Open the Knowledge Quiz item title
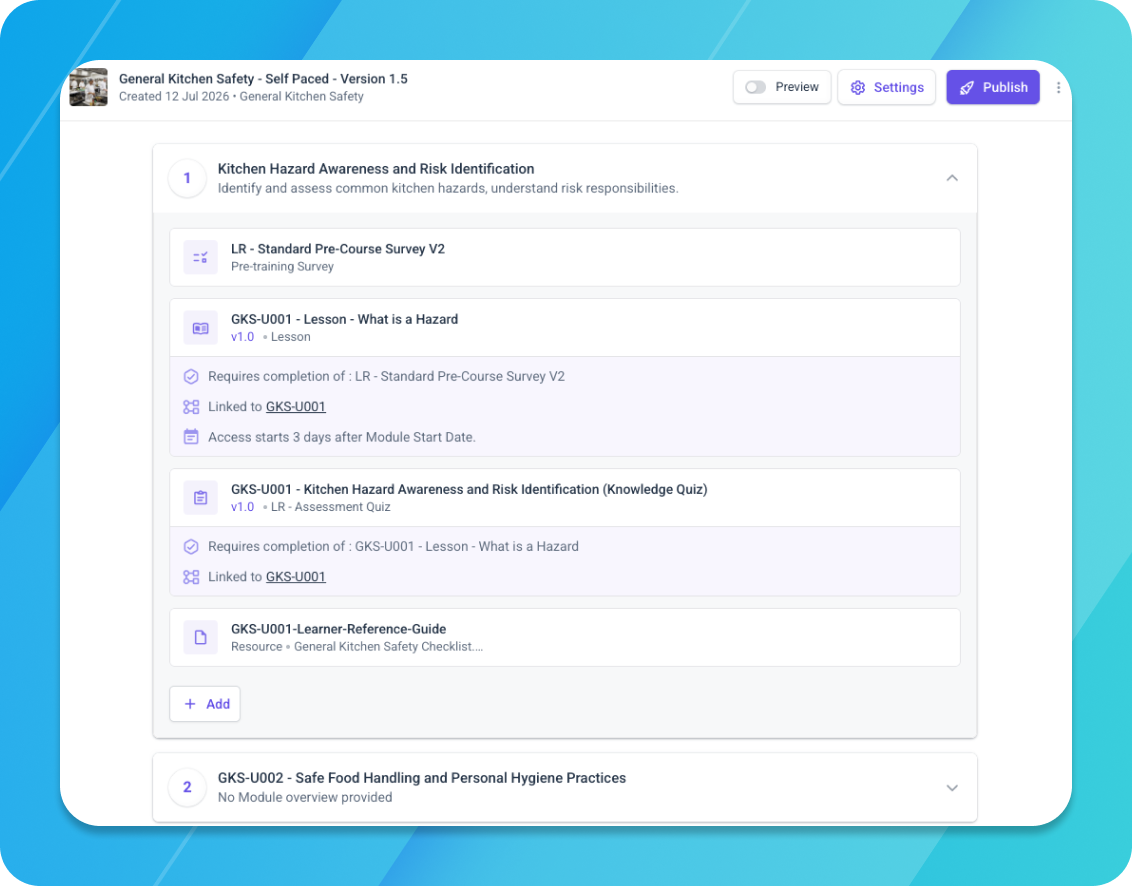 coord(469,490)
